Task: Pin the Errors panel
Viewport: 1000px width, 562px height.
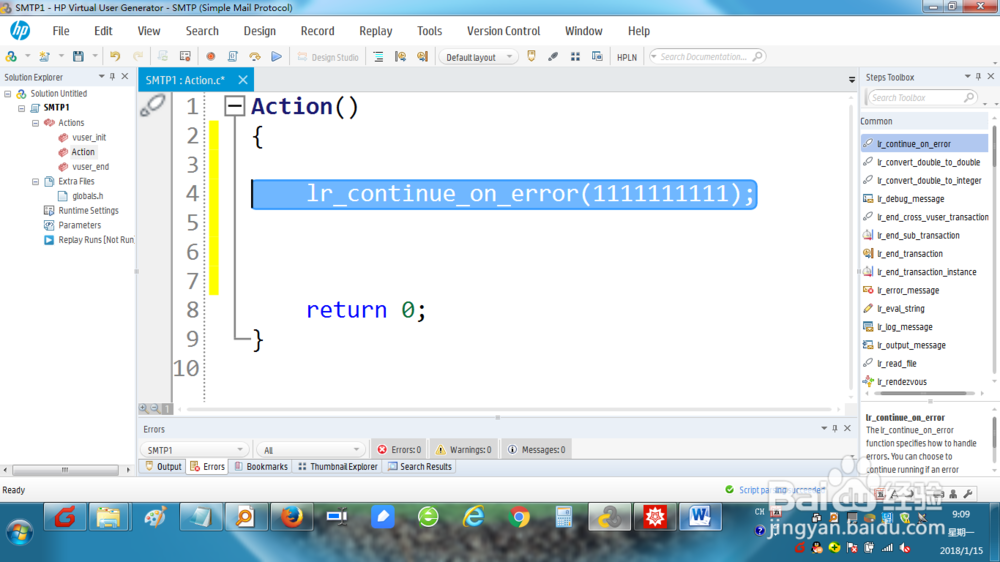Action: coord(835,429)
